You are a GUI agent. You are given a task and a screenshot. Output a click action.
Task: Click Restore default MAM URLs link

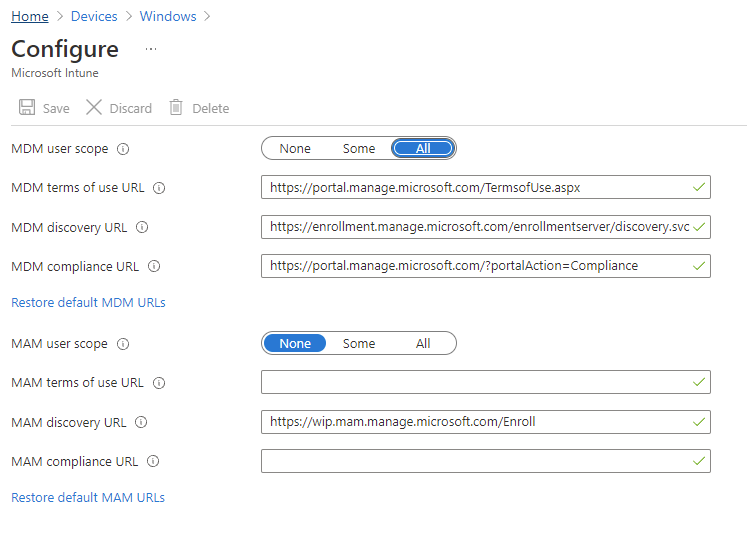click(88, 497)
